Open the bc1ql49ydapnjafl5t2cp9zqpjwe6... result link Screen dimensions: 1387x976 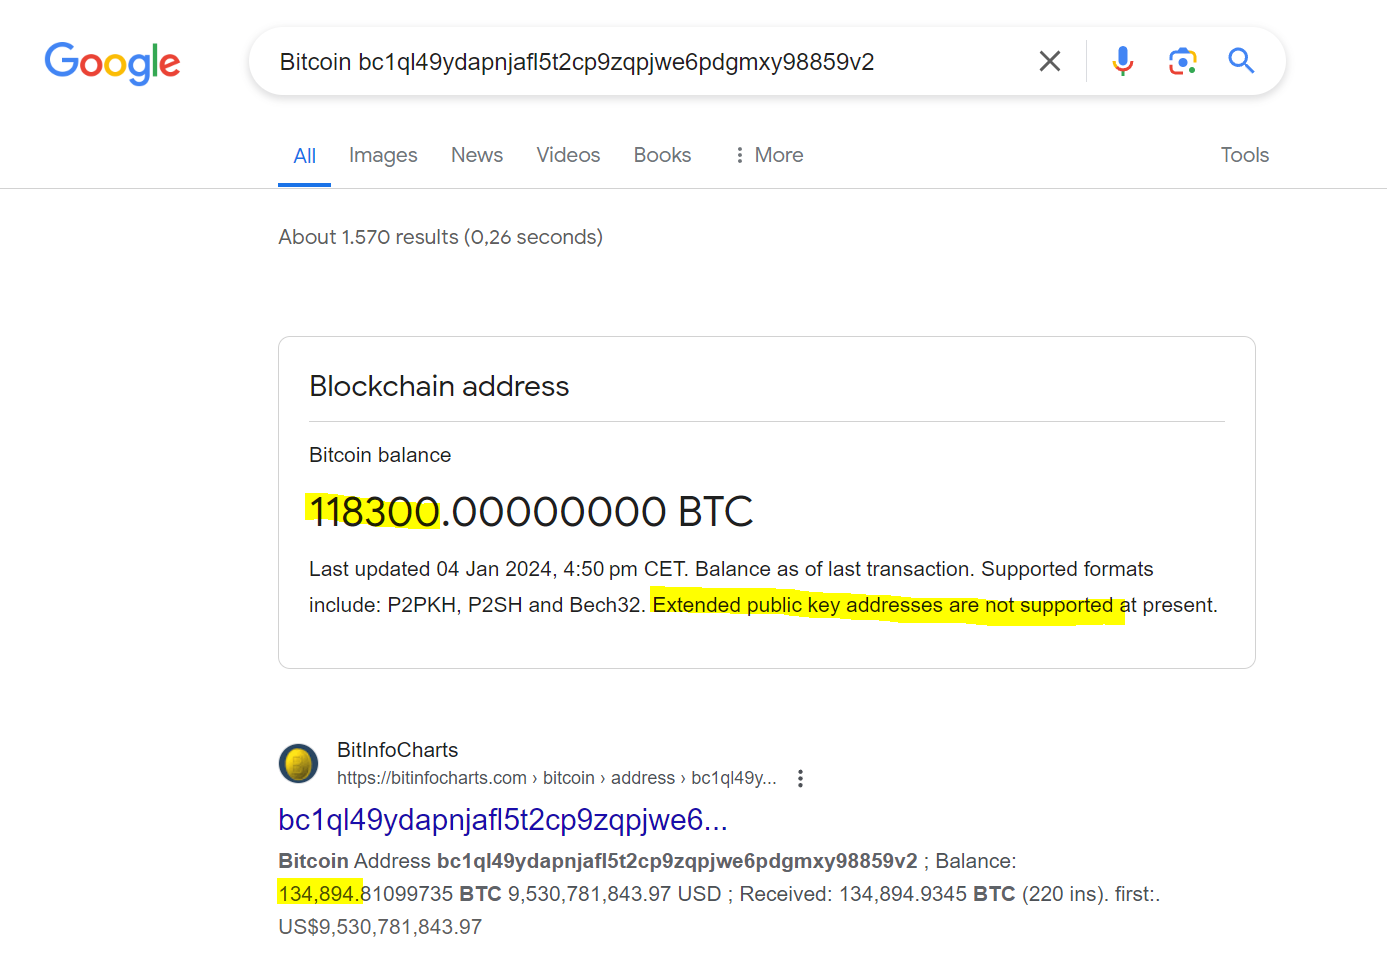pyautogui.click(x=503, y=820)
